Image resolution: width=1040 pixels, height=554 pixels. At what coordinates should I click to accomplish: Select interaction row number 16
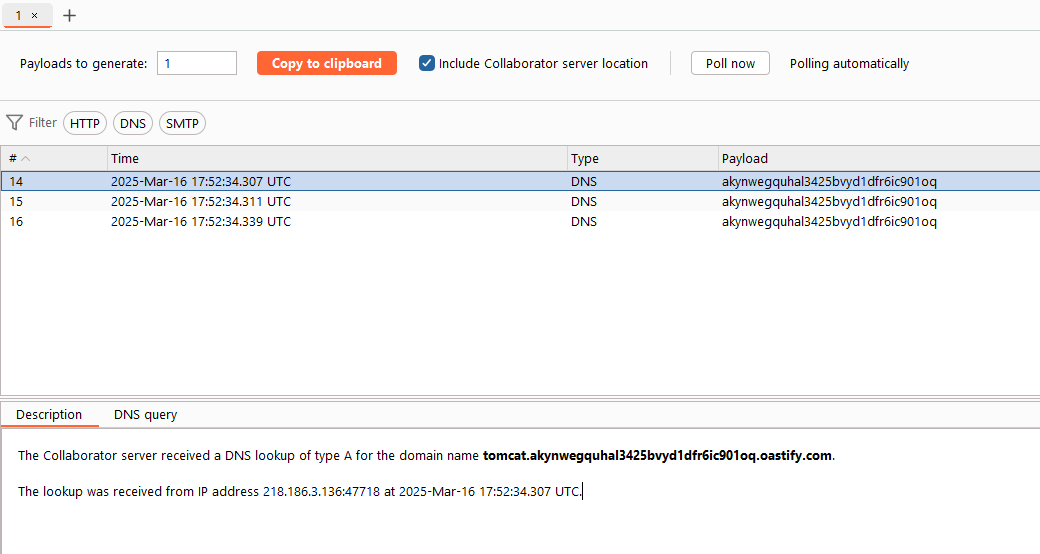click(520, 222)
